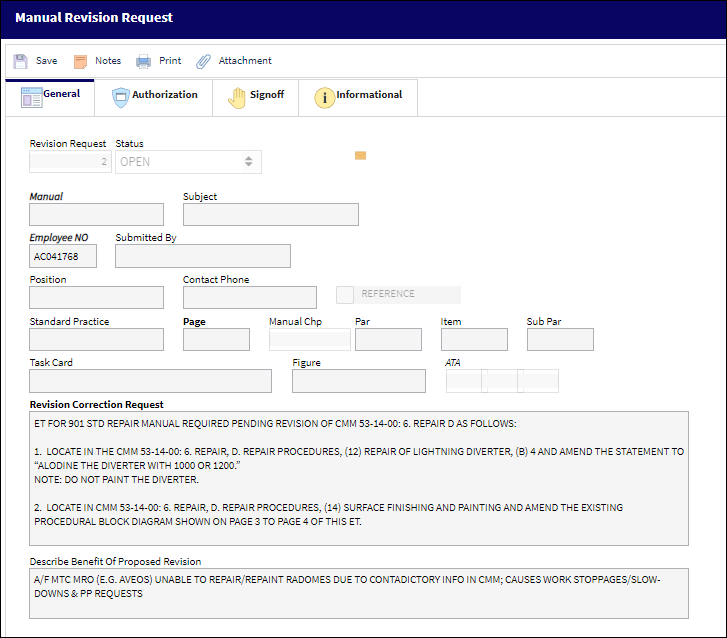This screenshot has width=727, height=638.
Task: Open the Signoff tab
Action: pyautogui.click(x=255, y=97)
